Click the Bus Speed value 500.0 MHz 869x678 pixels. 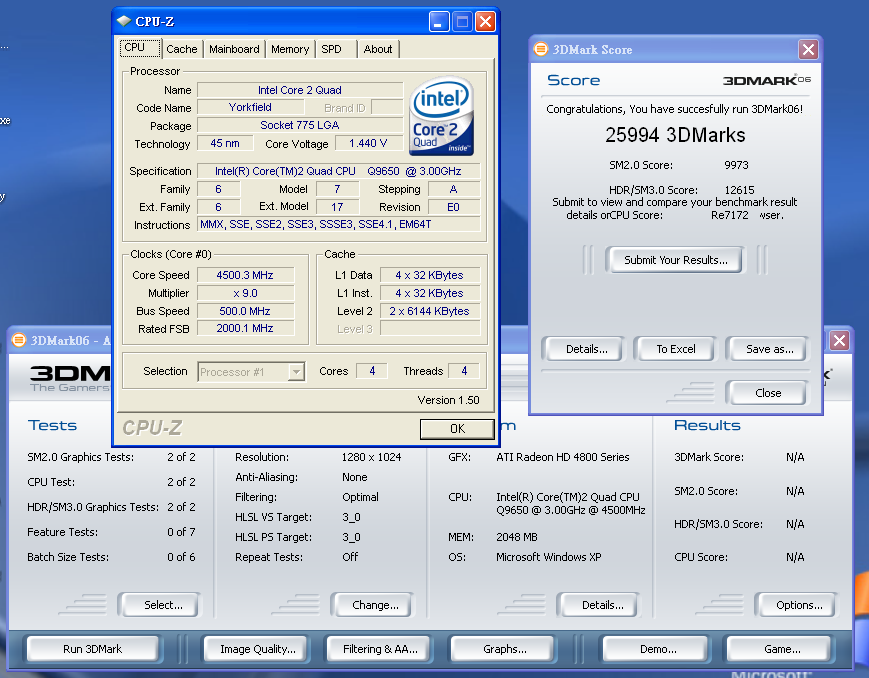245,311
